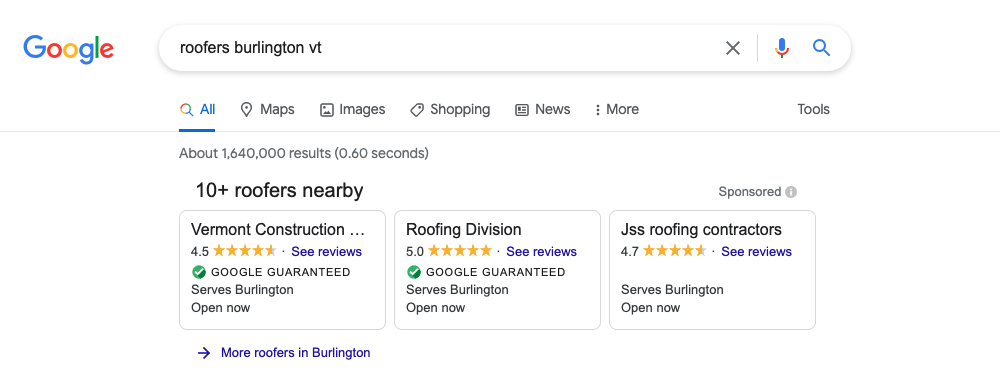Click Google Guaranteed checkmark on Roofing Division
1000x388 pixels.
(414, 272)
